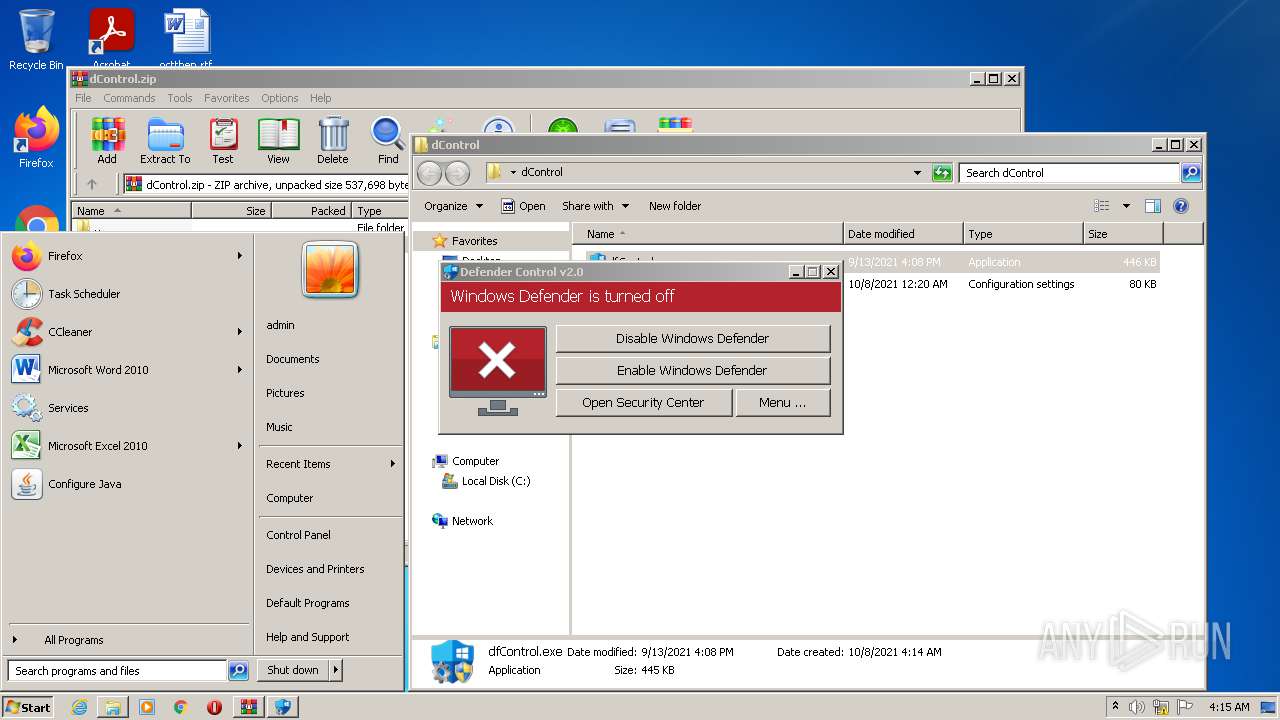This screenshot has width=1280, height=720.
Task: Switch to Defender Control via taskbar shield icon
Action: tap(283, 707)
